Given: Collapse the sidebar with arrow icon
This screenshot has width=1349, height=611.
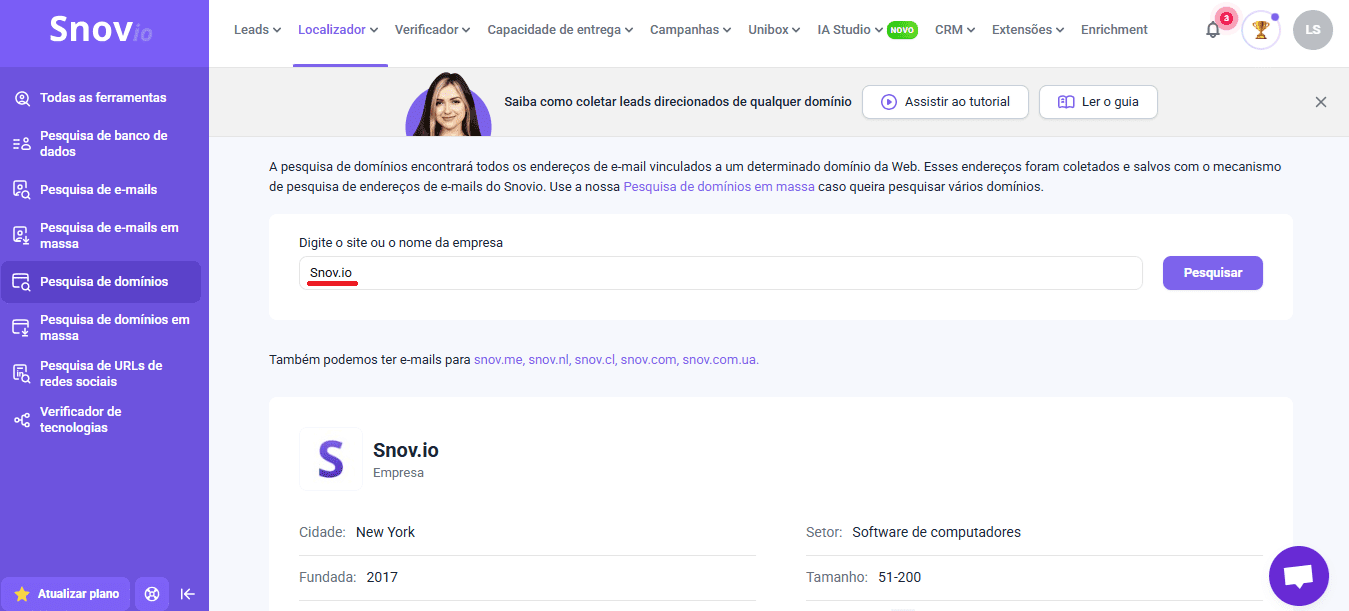Looking at the screenshot, I should (187, 594).
